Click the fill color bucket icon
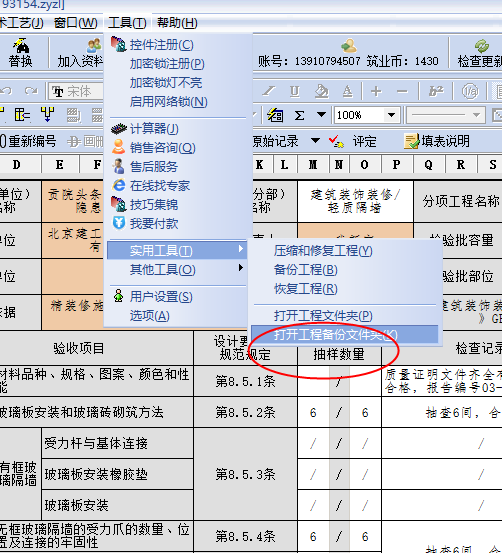This screenshot has height=553, width=502. (321, 92)
